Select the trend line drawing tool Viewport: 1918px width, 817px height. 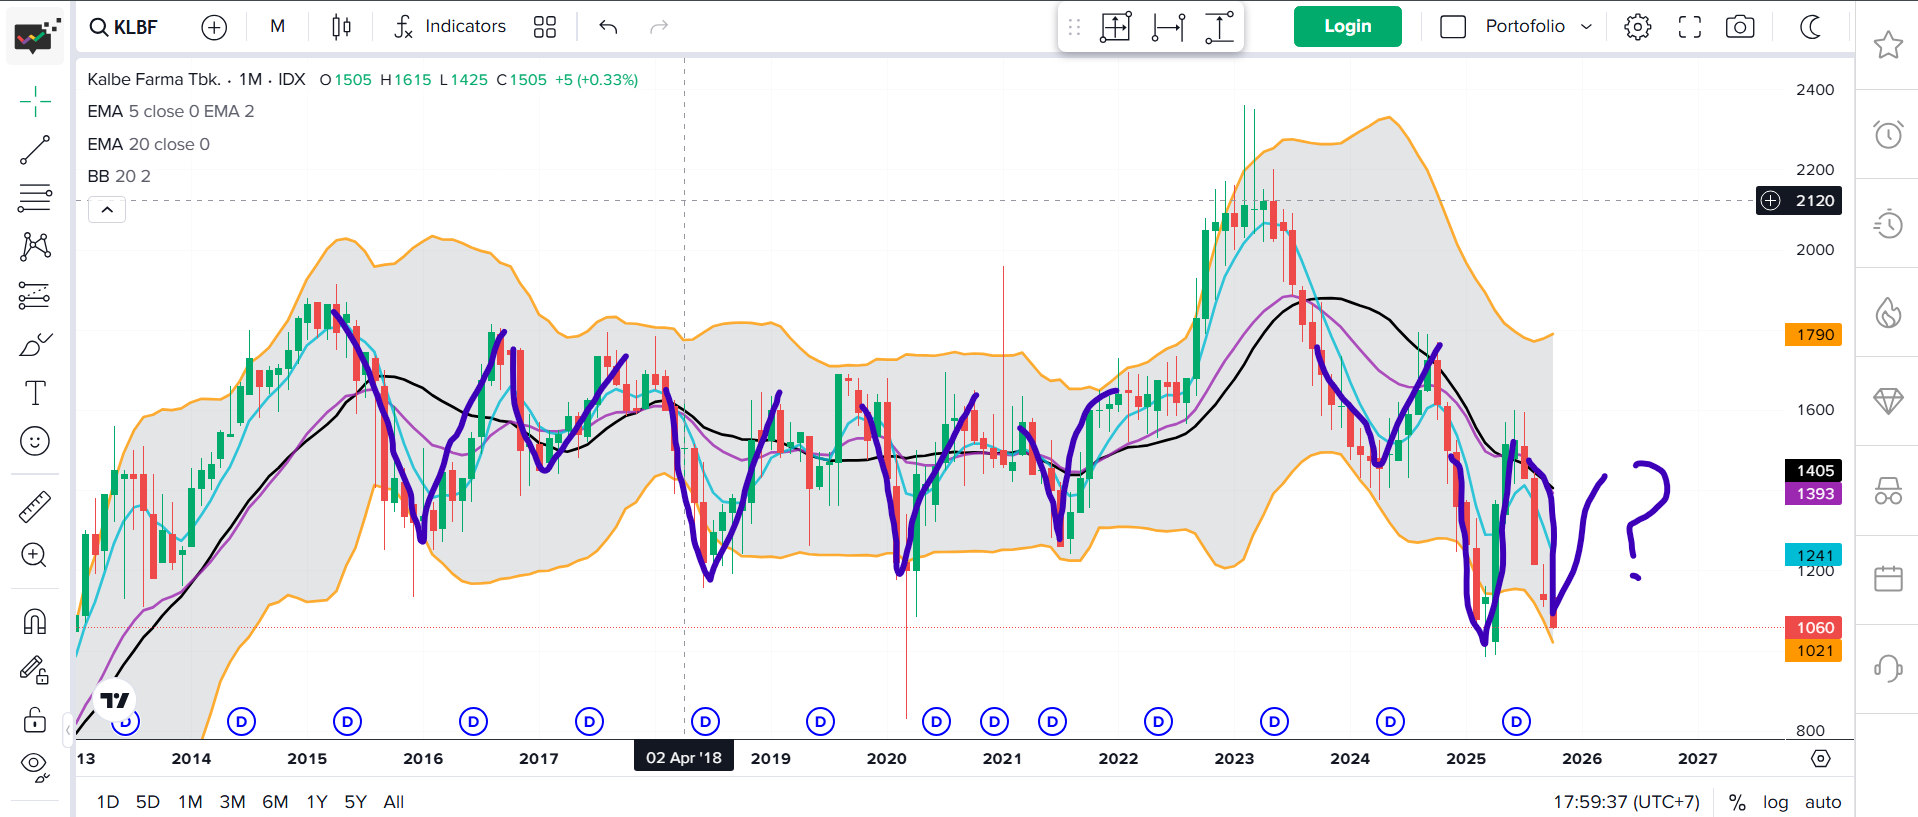click(x=35, y=150)
